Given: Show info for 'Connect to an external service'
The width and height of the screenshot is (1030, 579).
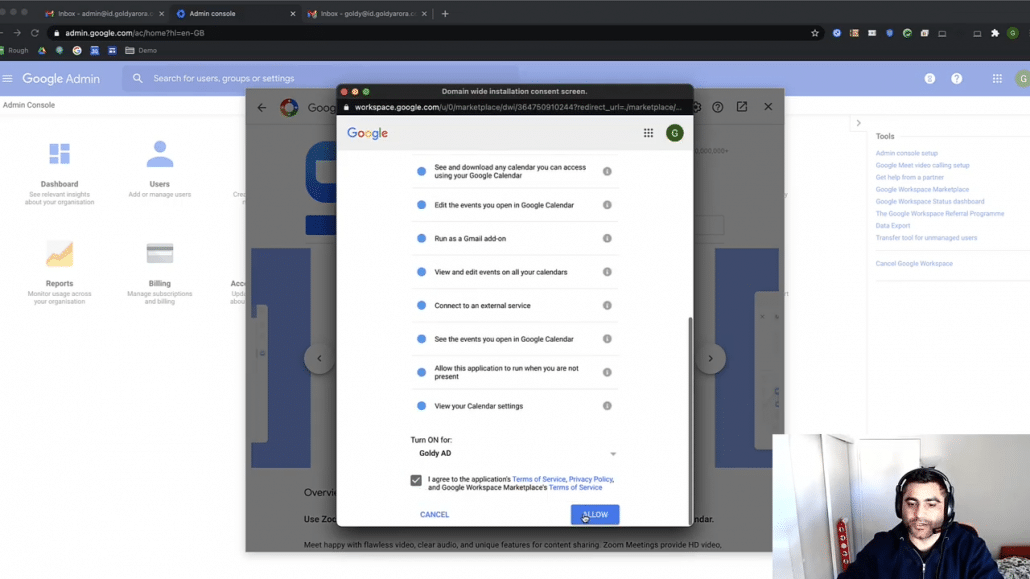Looking at the screenshot, I should 607,306.
